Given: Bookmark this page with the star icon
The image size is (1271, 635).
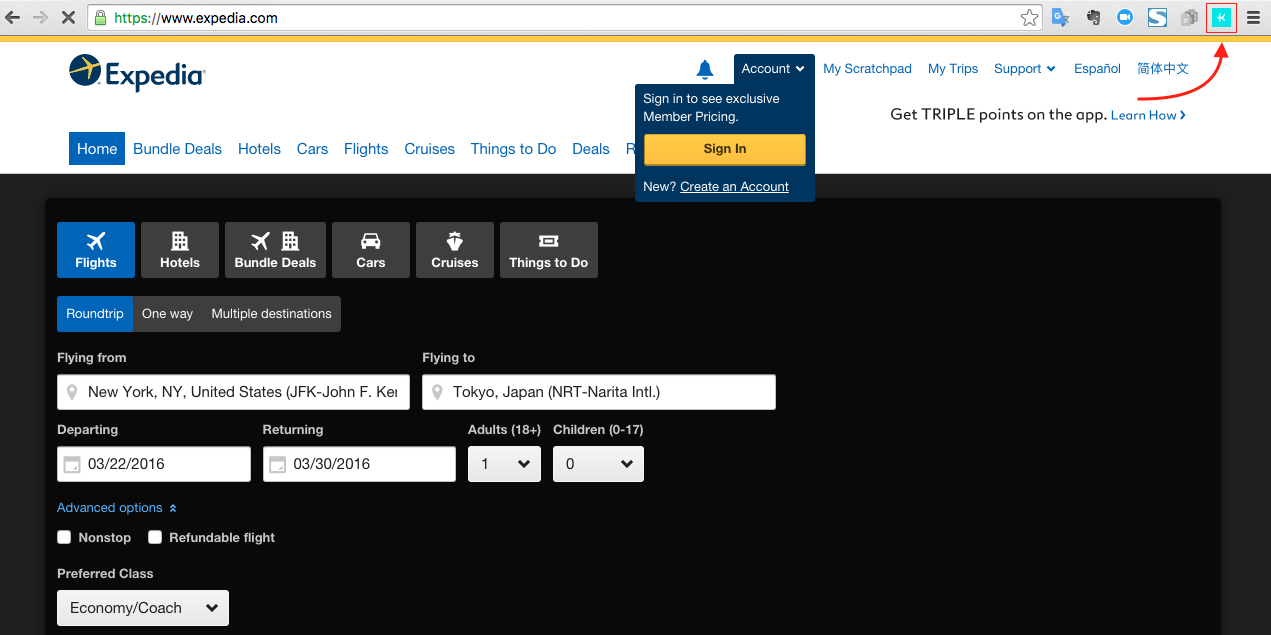Looking at the screenshot, I should (x=1029, y=18).
